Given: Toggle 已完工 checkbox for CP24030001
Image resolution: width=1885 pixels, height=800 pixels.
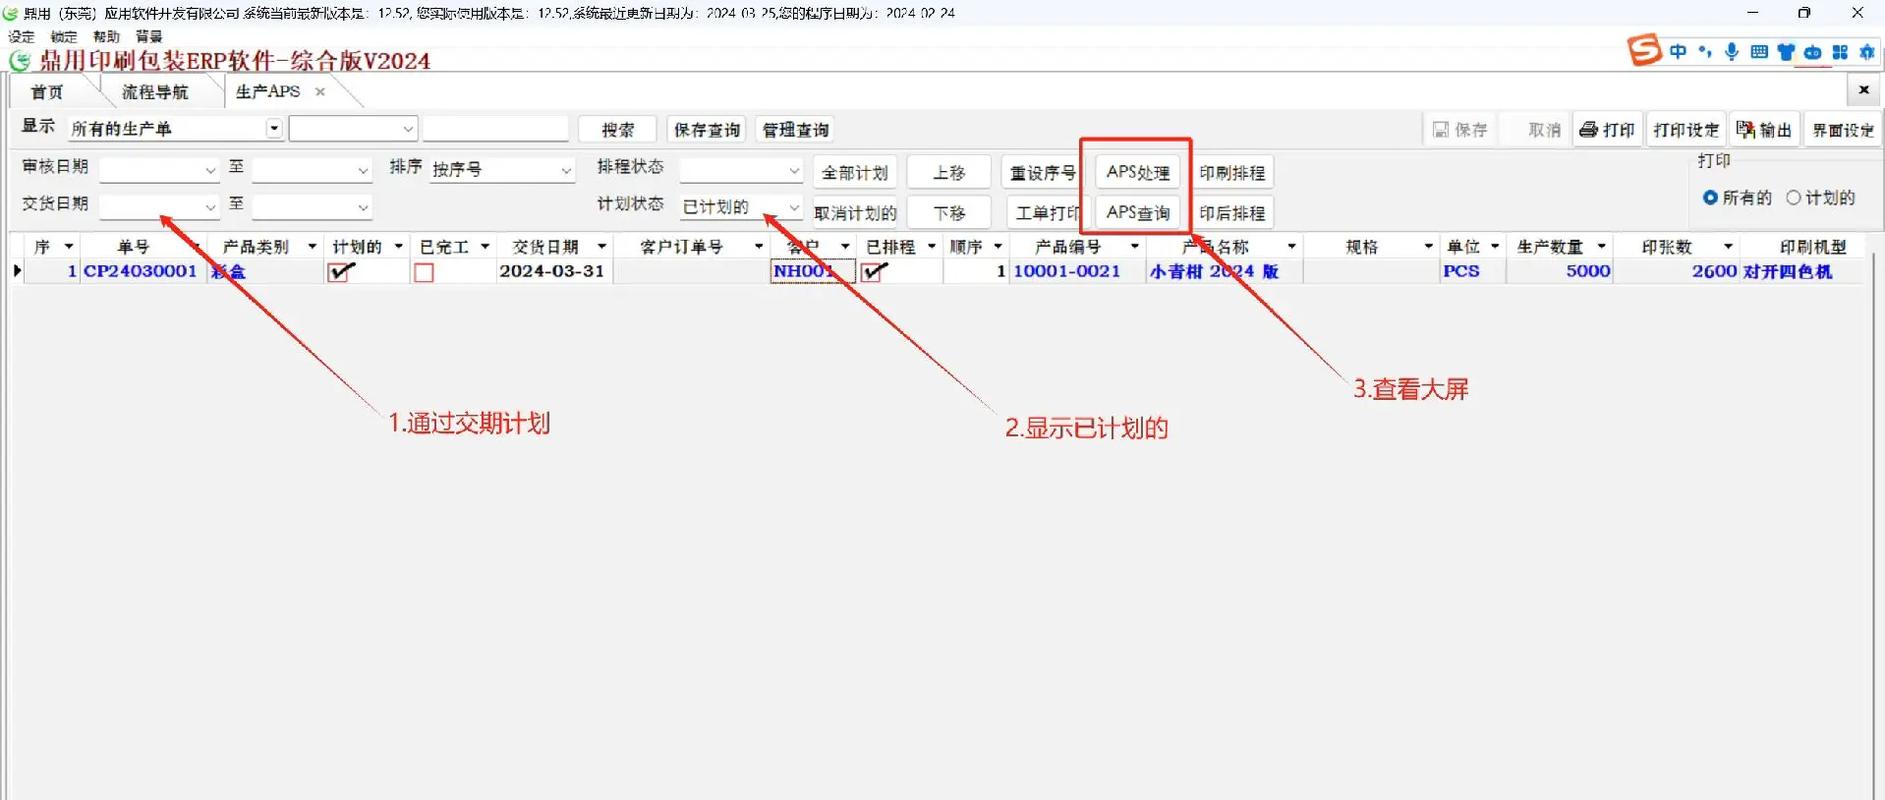Looking at the screenshot, I should coord(424,272).
